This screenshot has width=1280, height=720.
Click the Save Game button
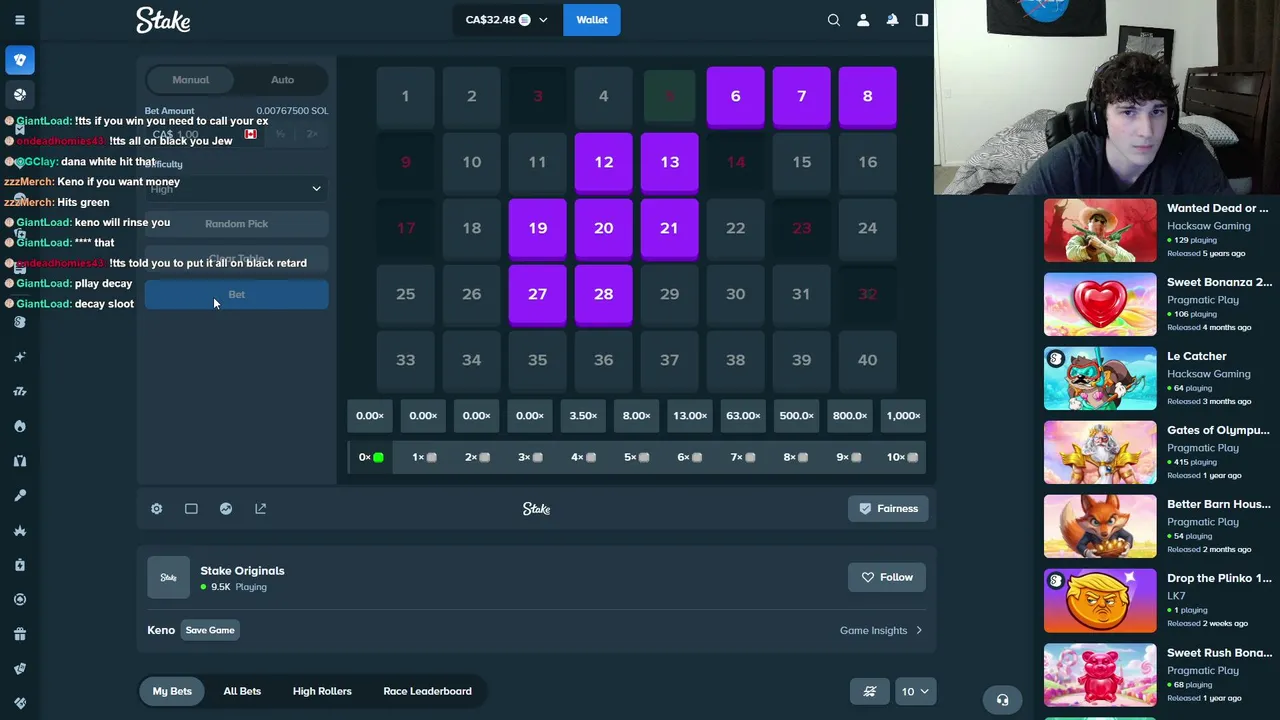210,630
